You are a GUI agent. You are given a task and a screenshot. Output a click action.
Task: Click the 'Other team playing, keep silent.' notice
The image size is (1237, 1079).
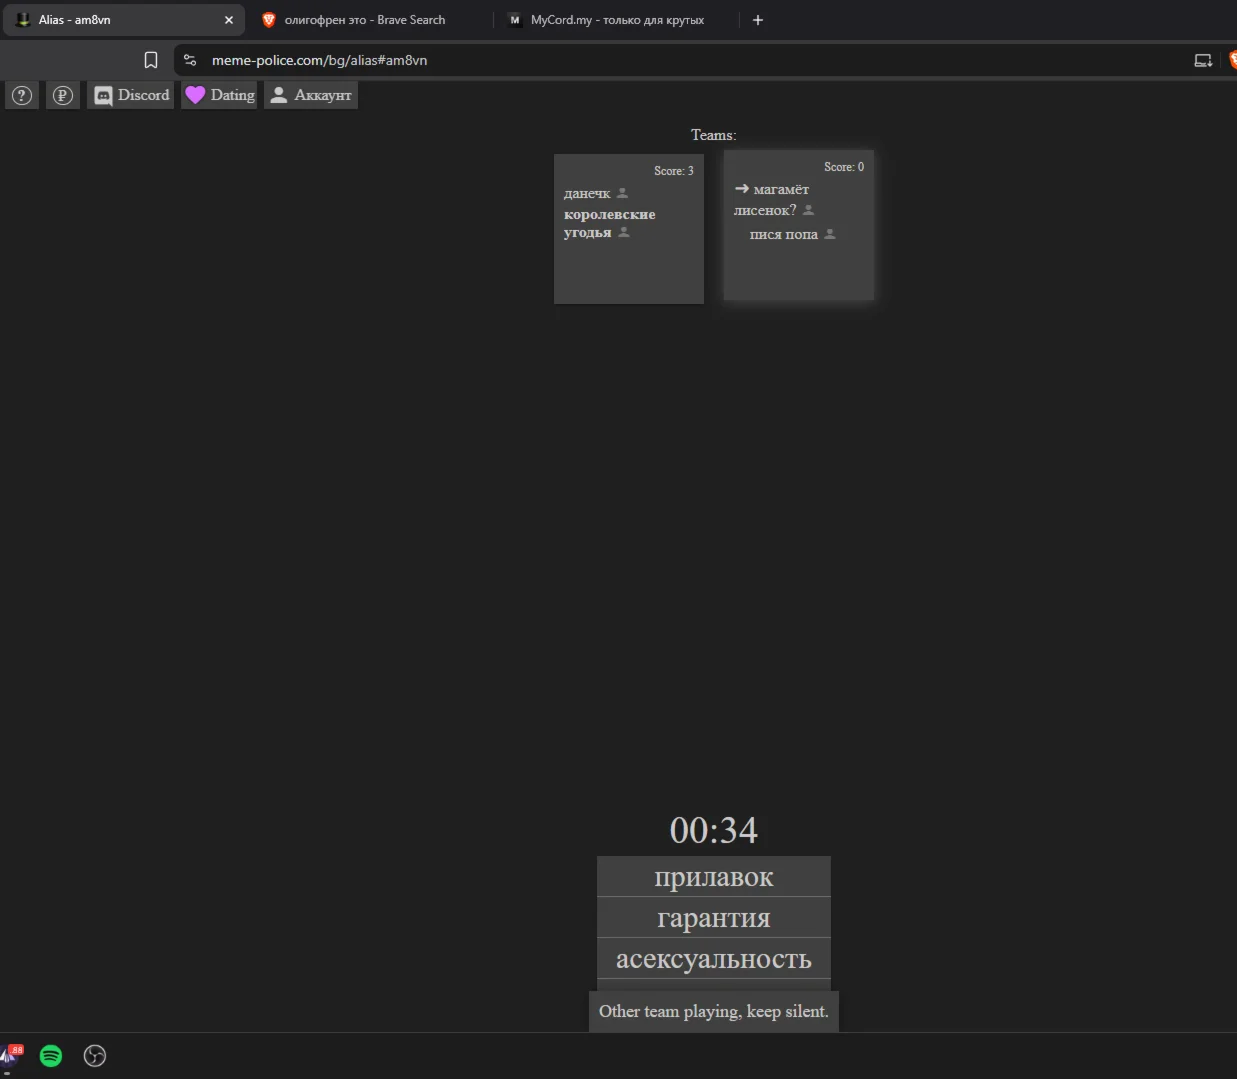point(714,1011)
